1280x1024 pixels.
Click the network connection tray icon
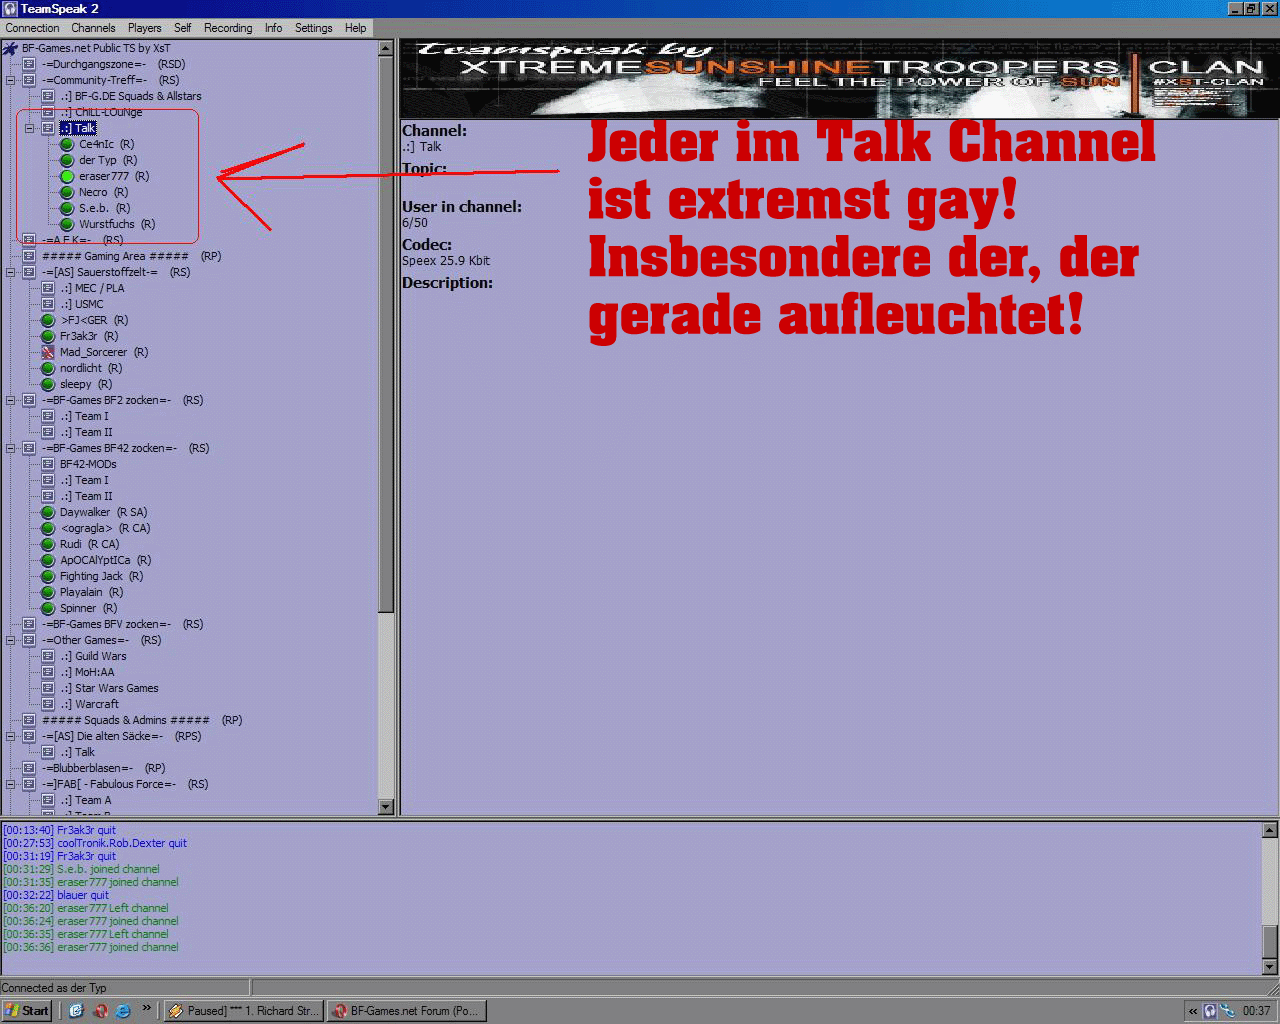point(1228,1011)
